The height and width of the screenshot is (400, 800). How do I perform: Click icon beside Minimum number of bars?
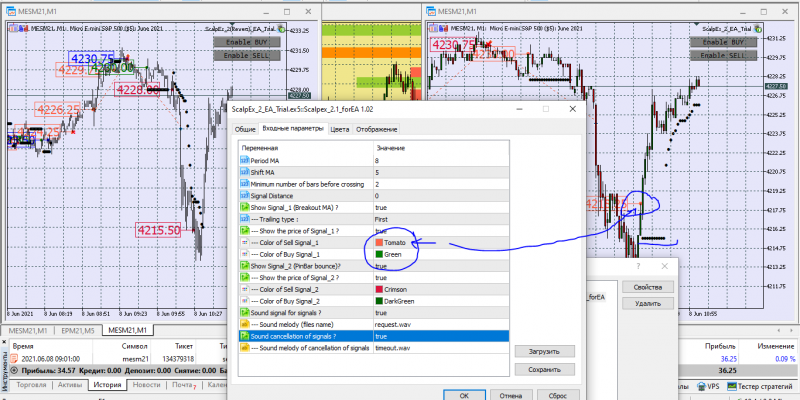point(244,184)
